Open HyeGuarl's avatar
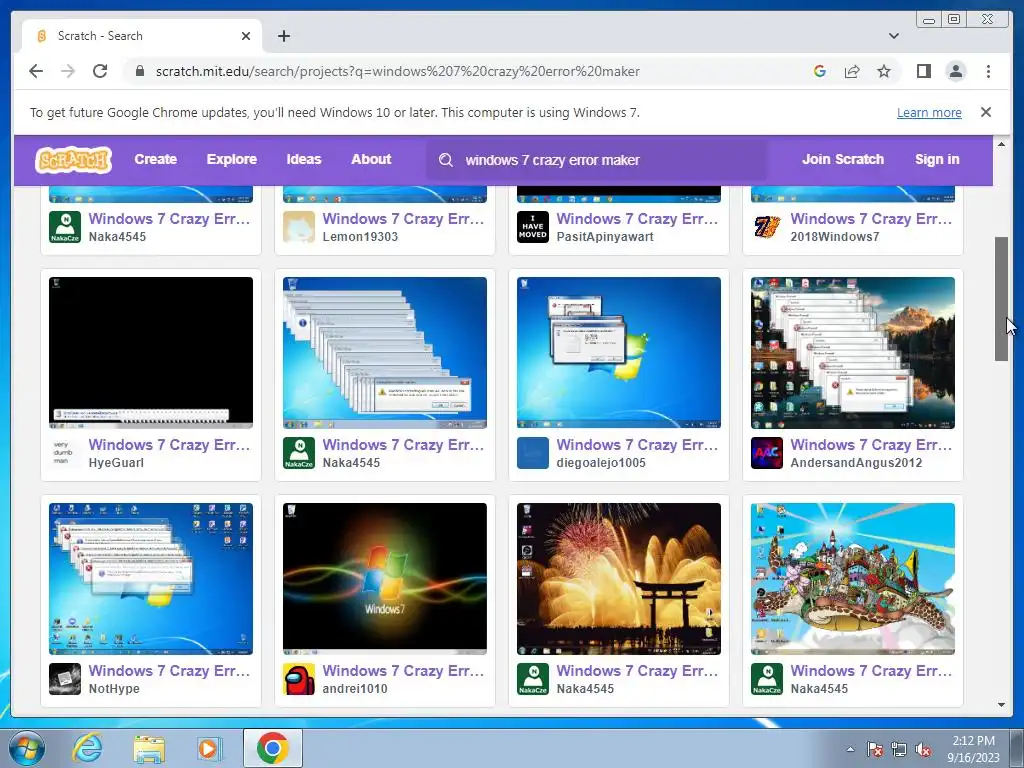This screenshot has width=1024, height=768. (65, 453)
